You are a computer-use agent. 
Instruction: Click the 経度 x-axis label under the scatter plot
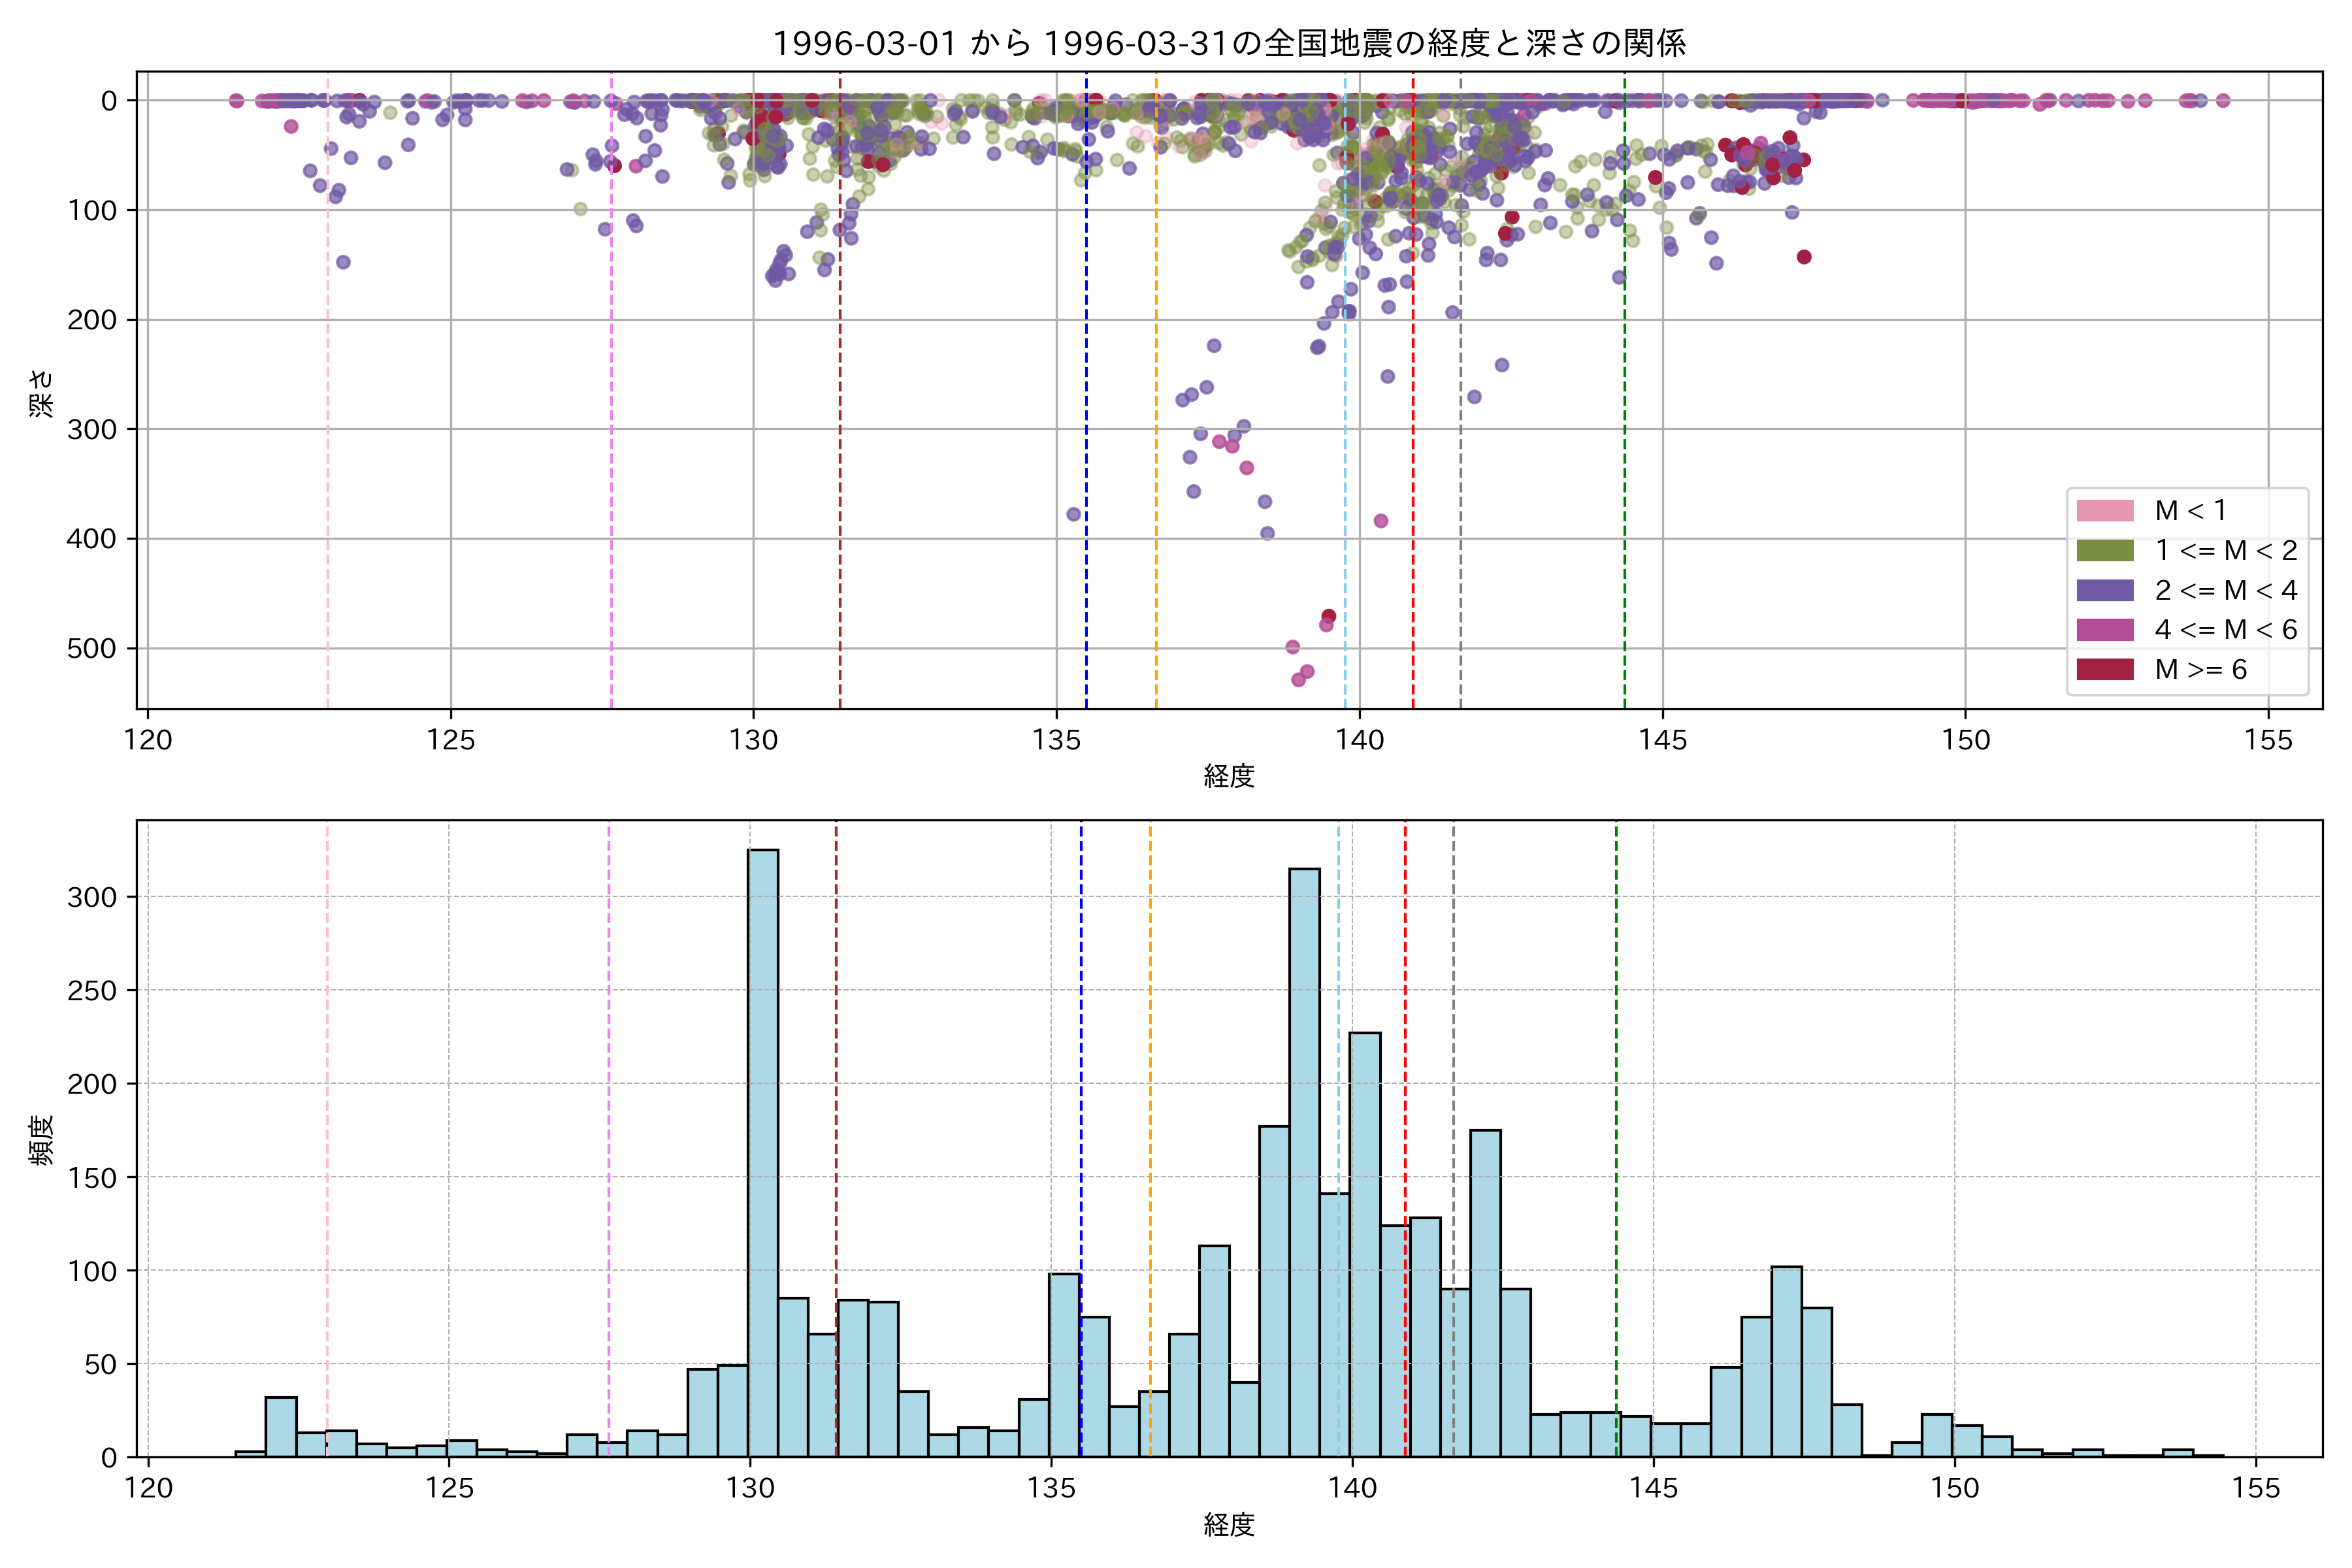pyautogui.click(x=1229, y=775)
